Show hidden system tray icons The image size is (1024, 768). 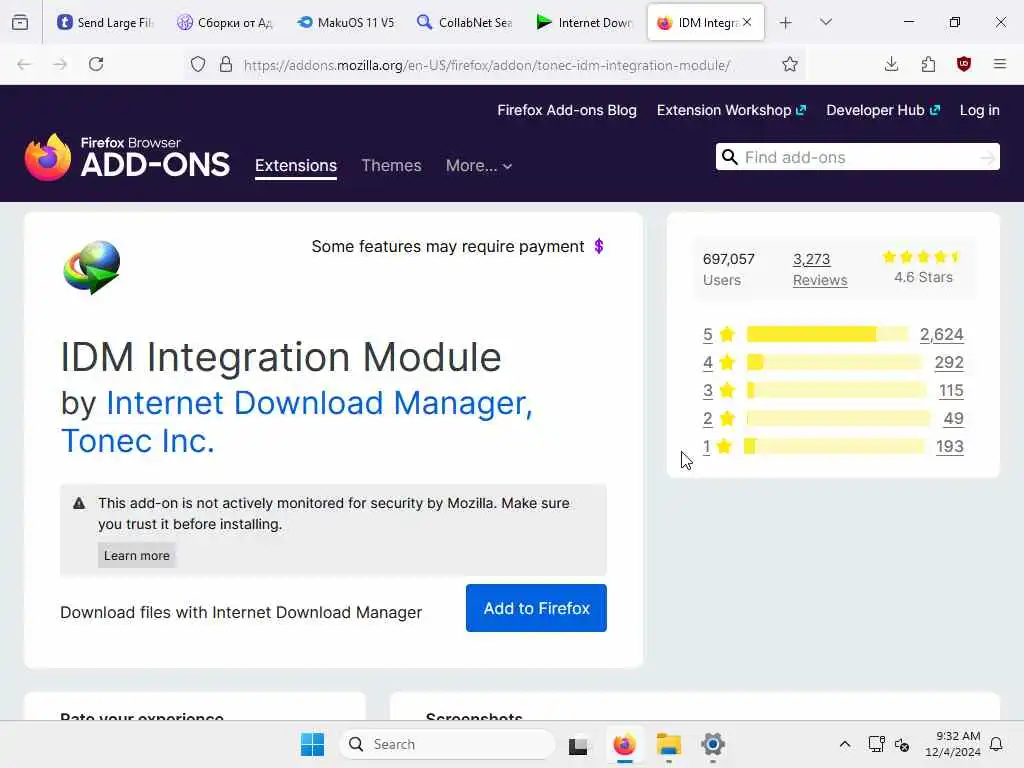(x=844, y=744)
